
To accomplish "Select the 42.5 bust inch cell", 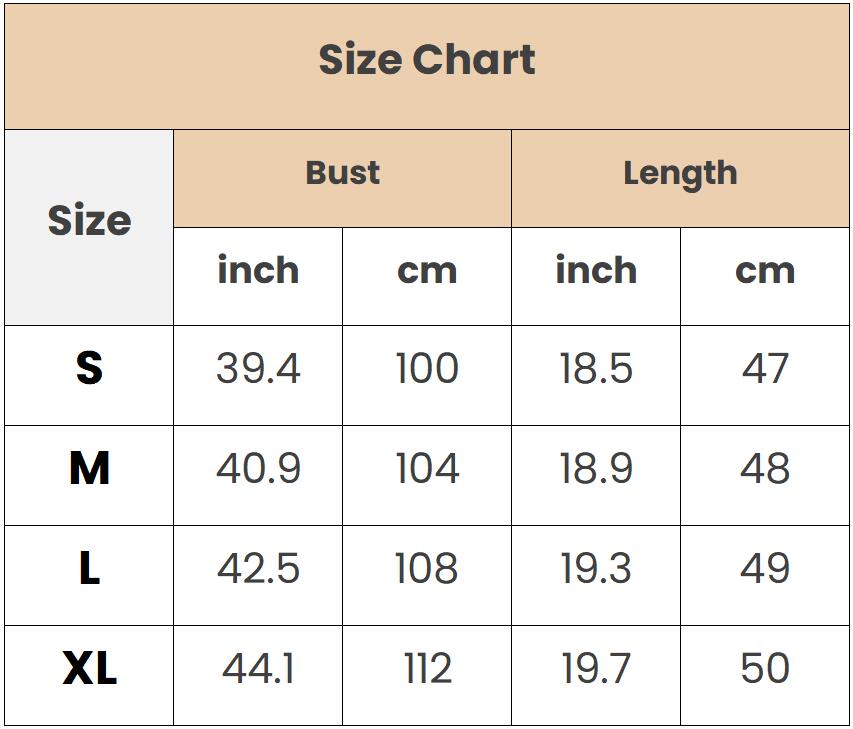I will pyautogui.click(x=258, y=576).
